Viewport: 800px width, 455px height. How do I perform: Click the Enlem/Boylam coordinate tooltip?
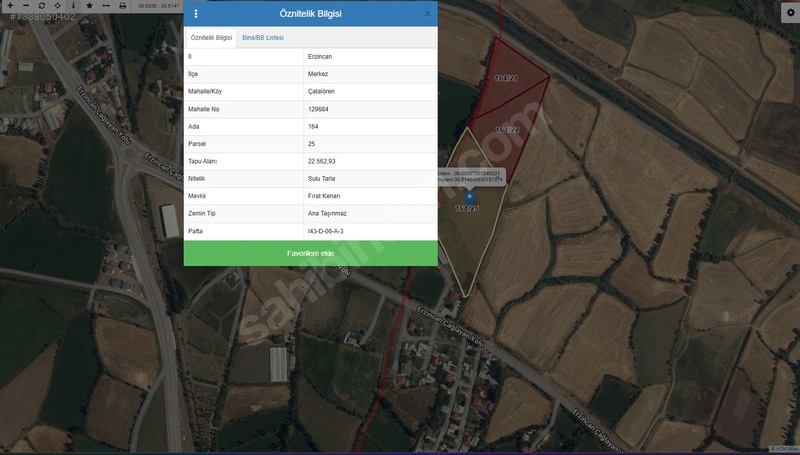click(471, 176)
